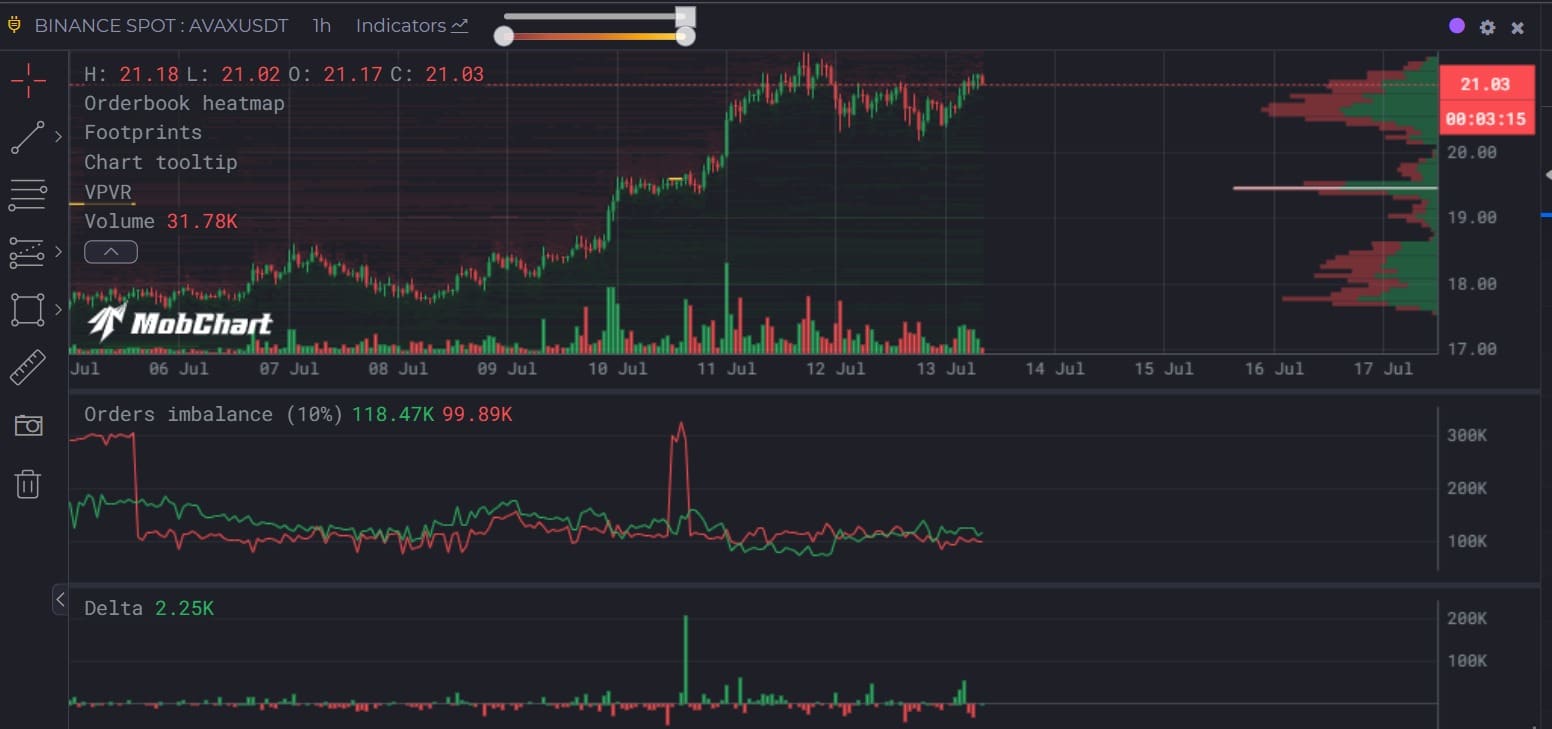Toggle the Orderbook heatmap indicator
Viewport: 1552px width, 729px height.
coord(184,103)
